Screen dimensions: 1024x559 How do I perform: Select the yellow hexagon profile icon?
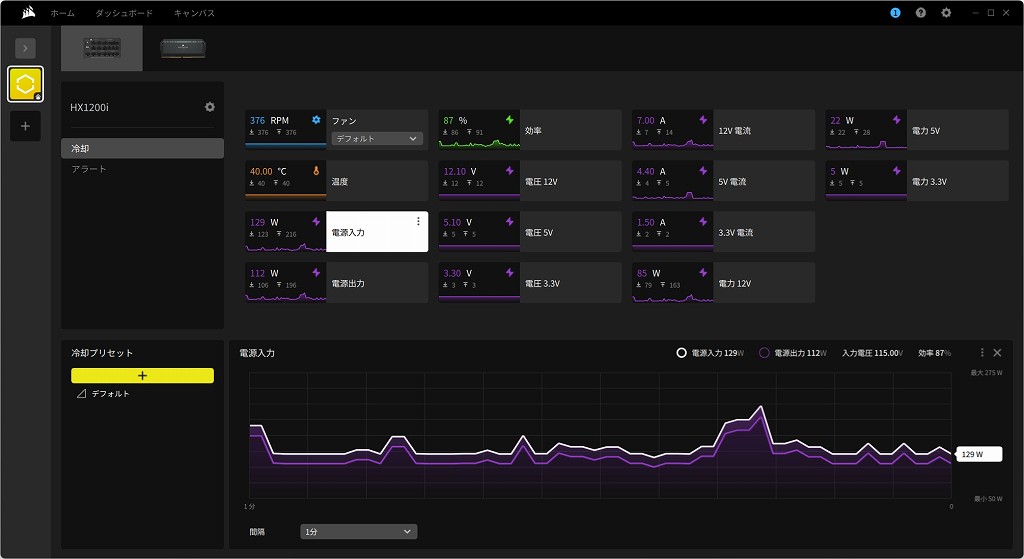[25, 84]
